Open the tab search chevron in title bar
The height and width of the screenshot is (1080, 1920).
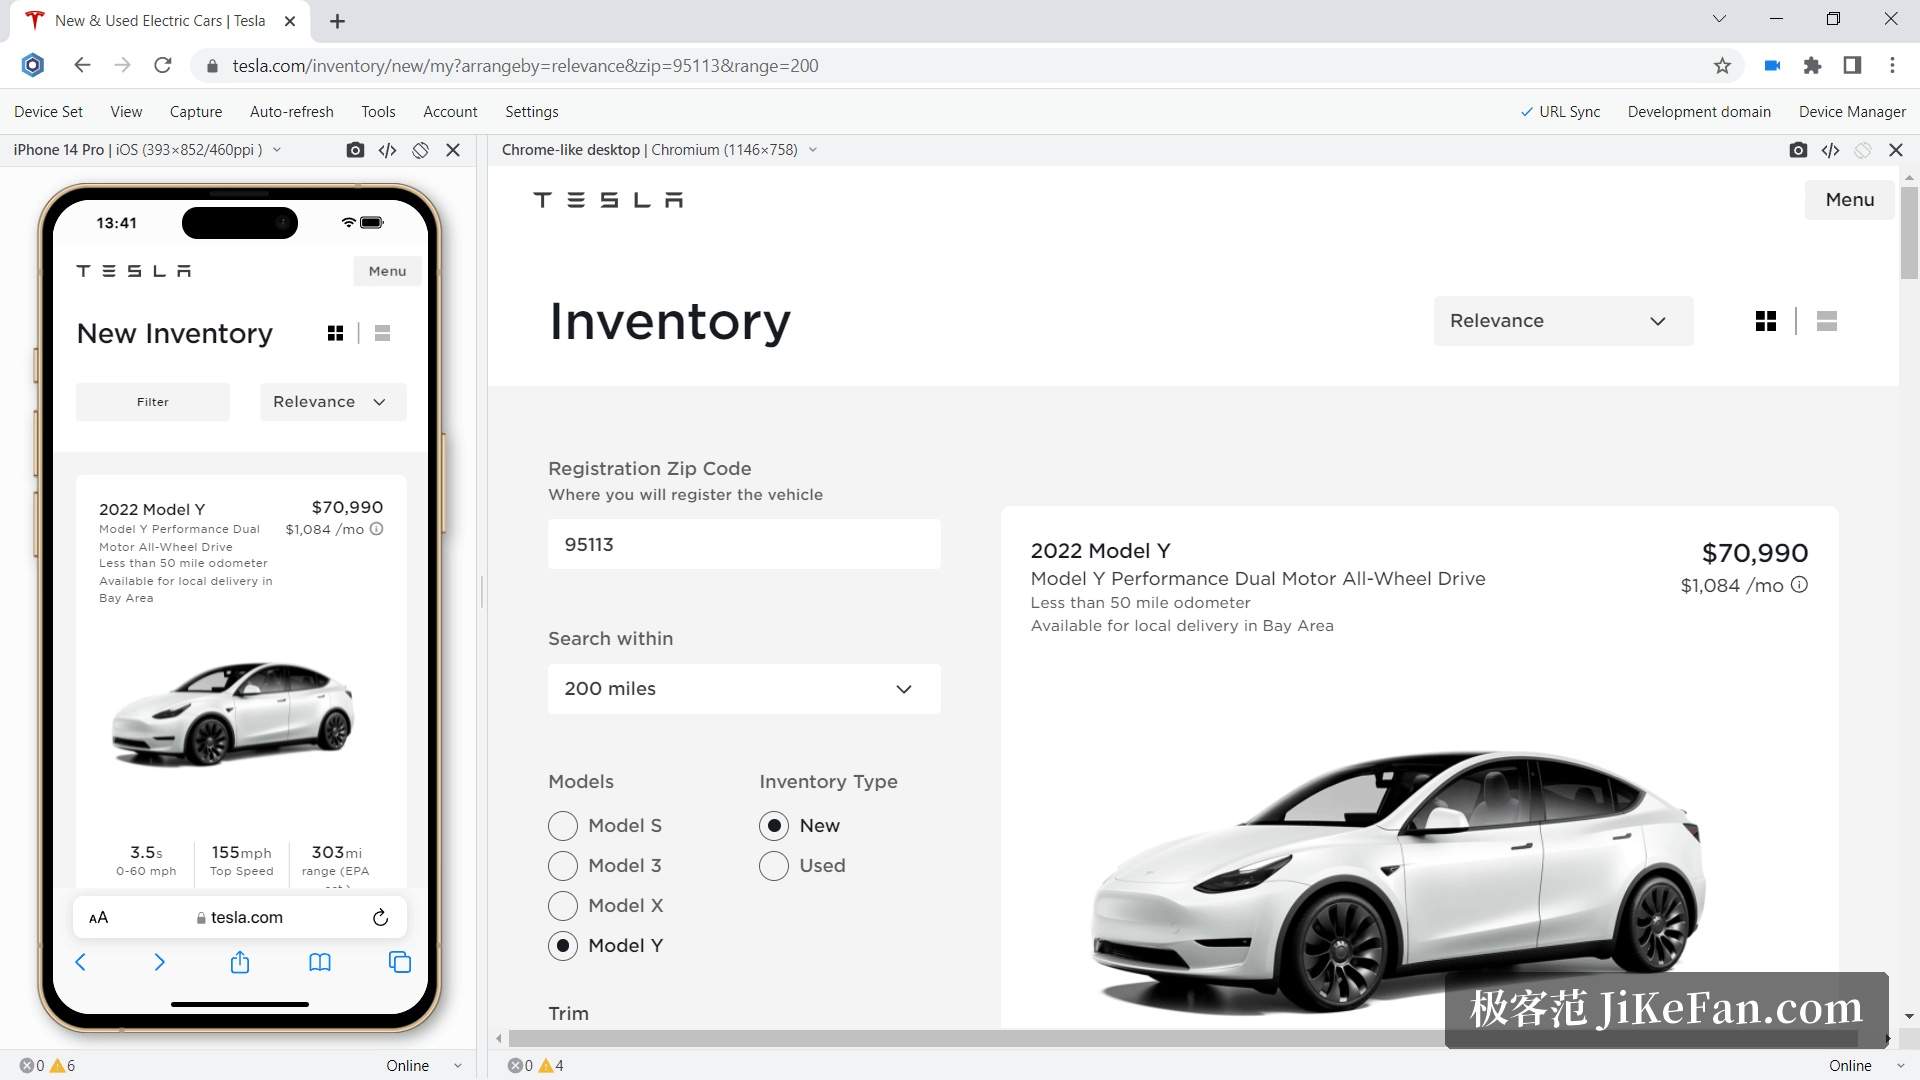[1719, 19]
